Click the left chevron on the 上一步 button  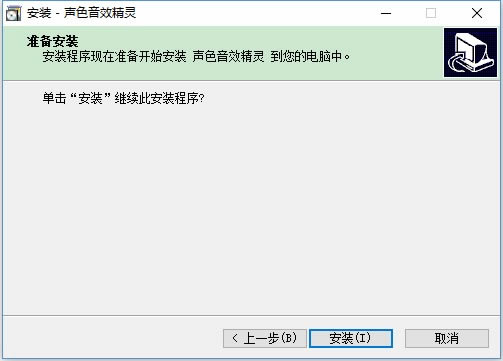235,338
